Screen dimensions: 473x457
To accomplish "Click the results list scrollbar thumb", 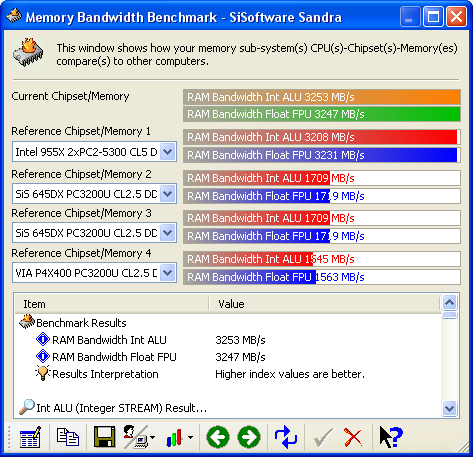I will 450,315.
